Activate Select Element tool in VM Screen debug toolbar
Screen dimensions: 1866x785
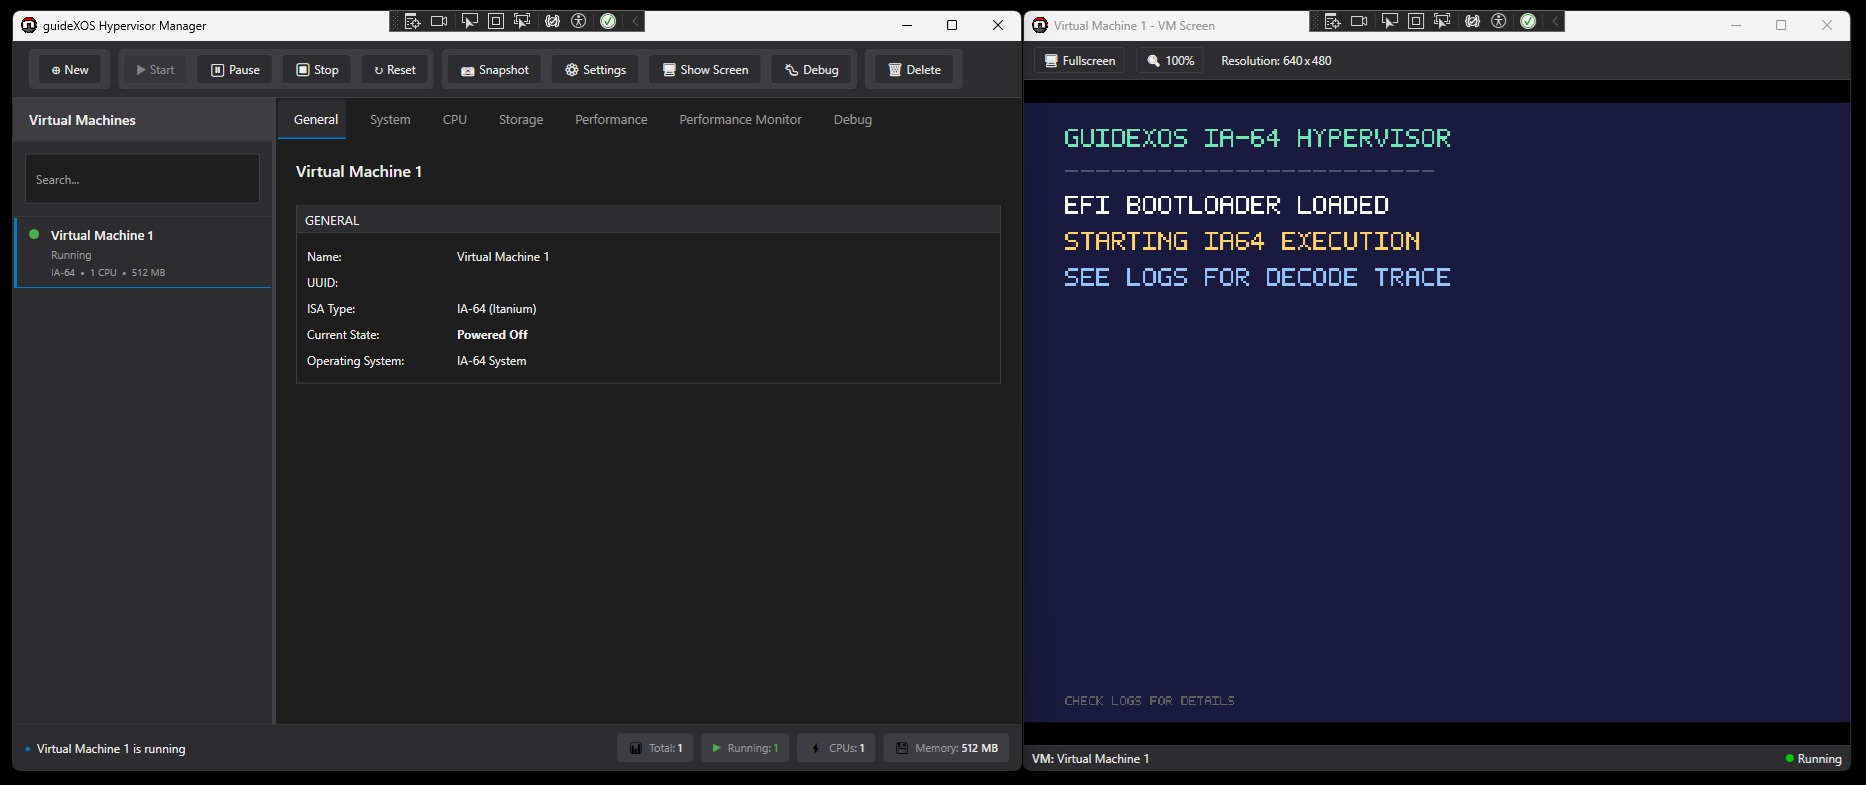tap(1389, 21)
